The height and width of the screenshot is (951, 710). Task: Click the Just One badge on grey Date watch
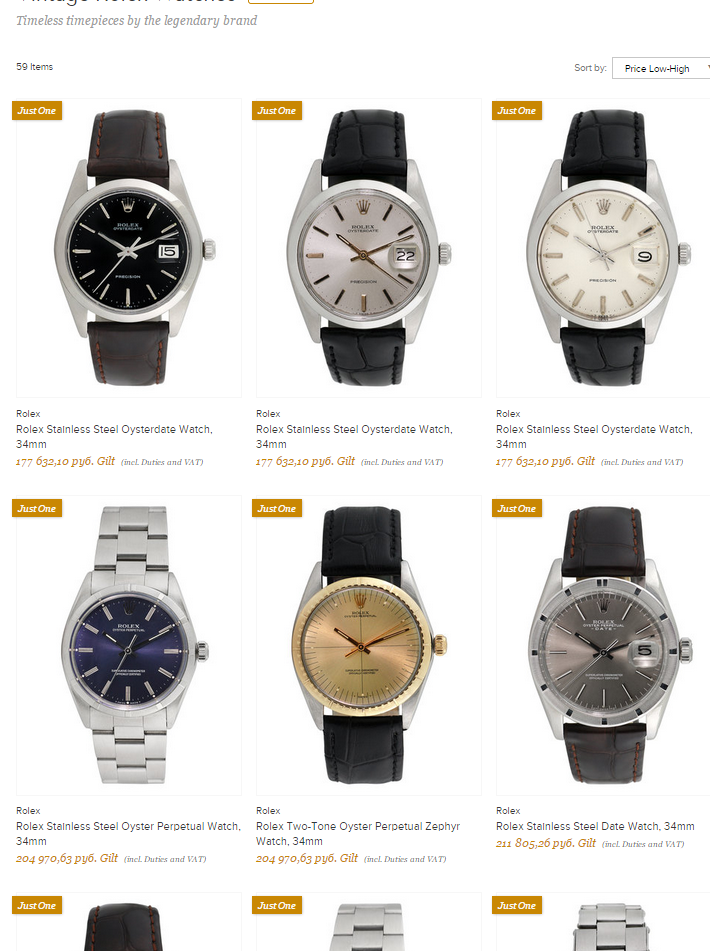[x=517, y=508]
